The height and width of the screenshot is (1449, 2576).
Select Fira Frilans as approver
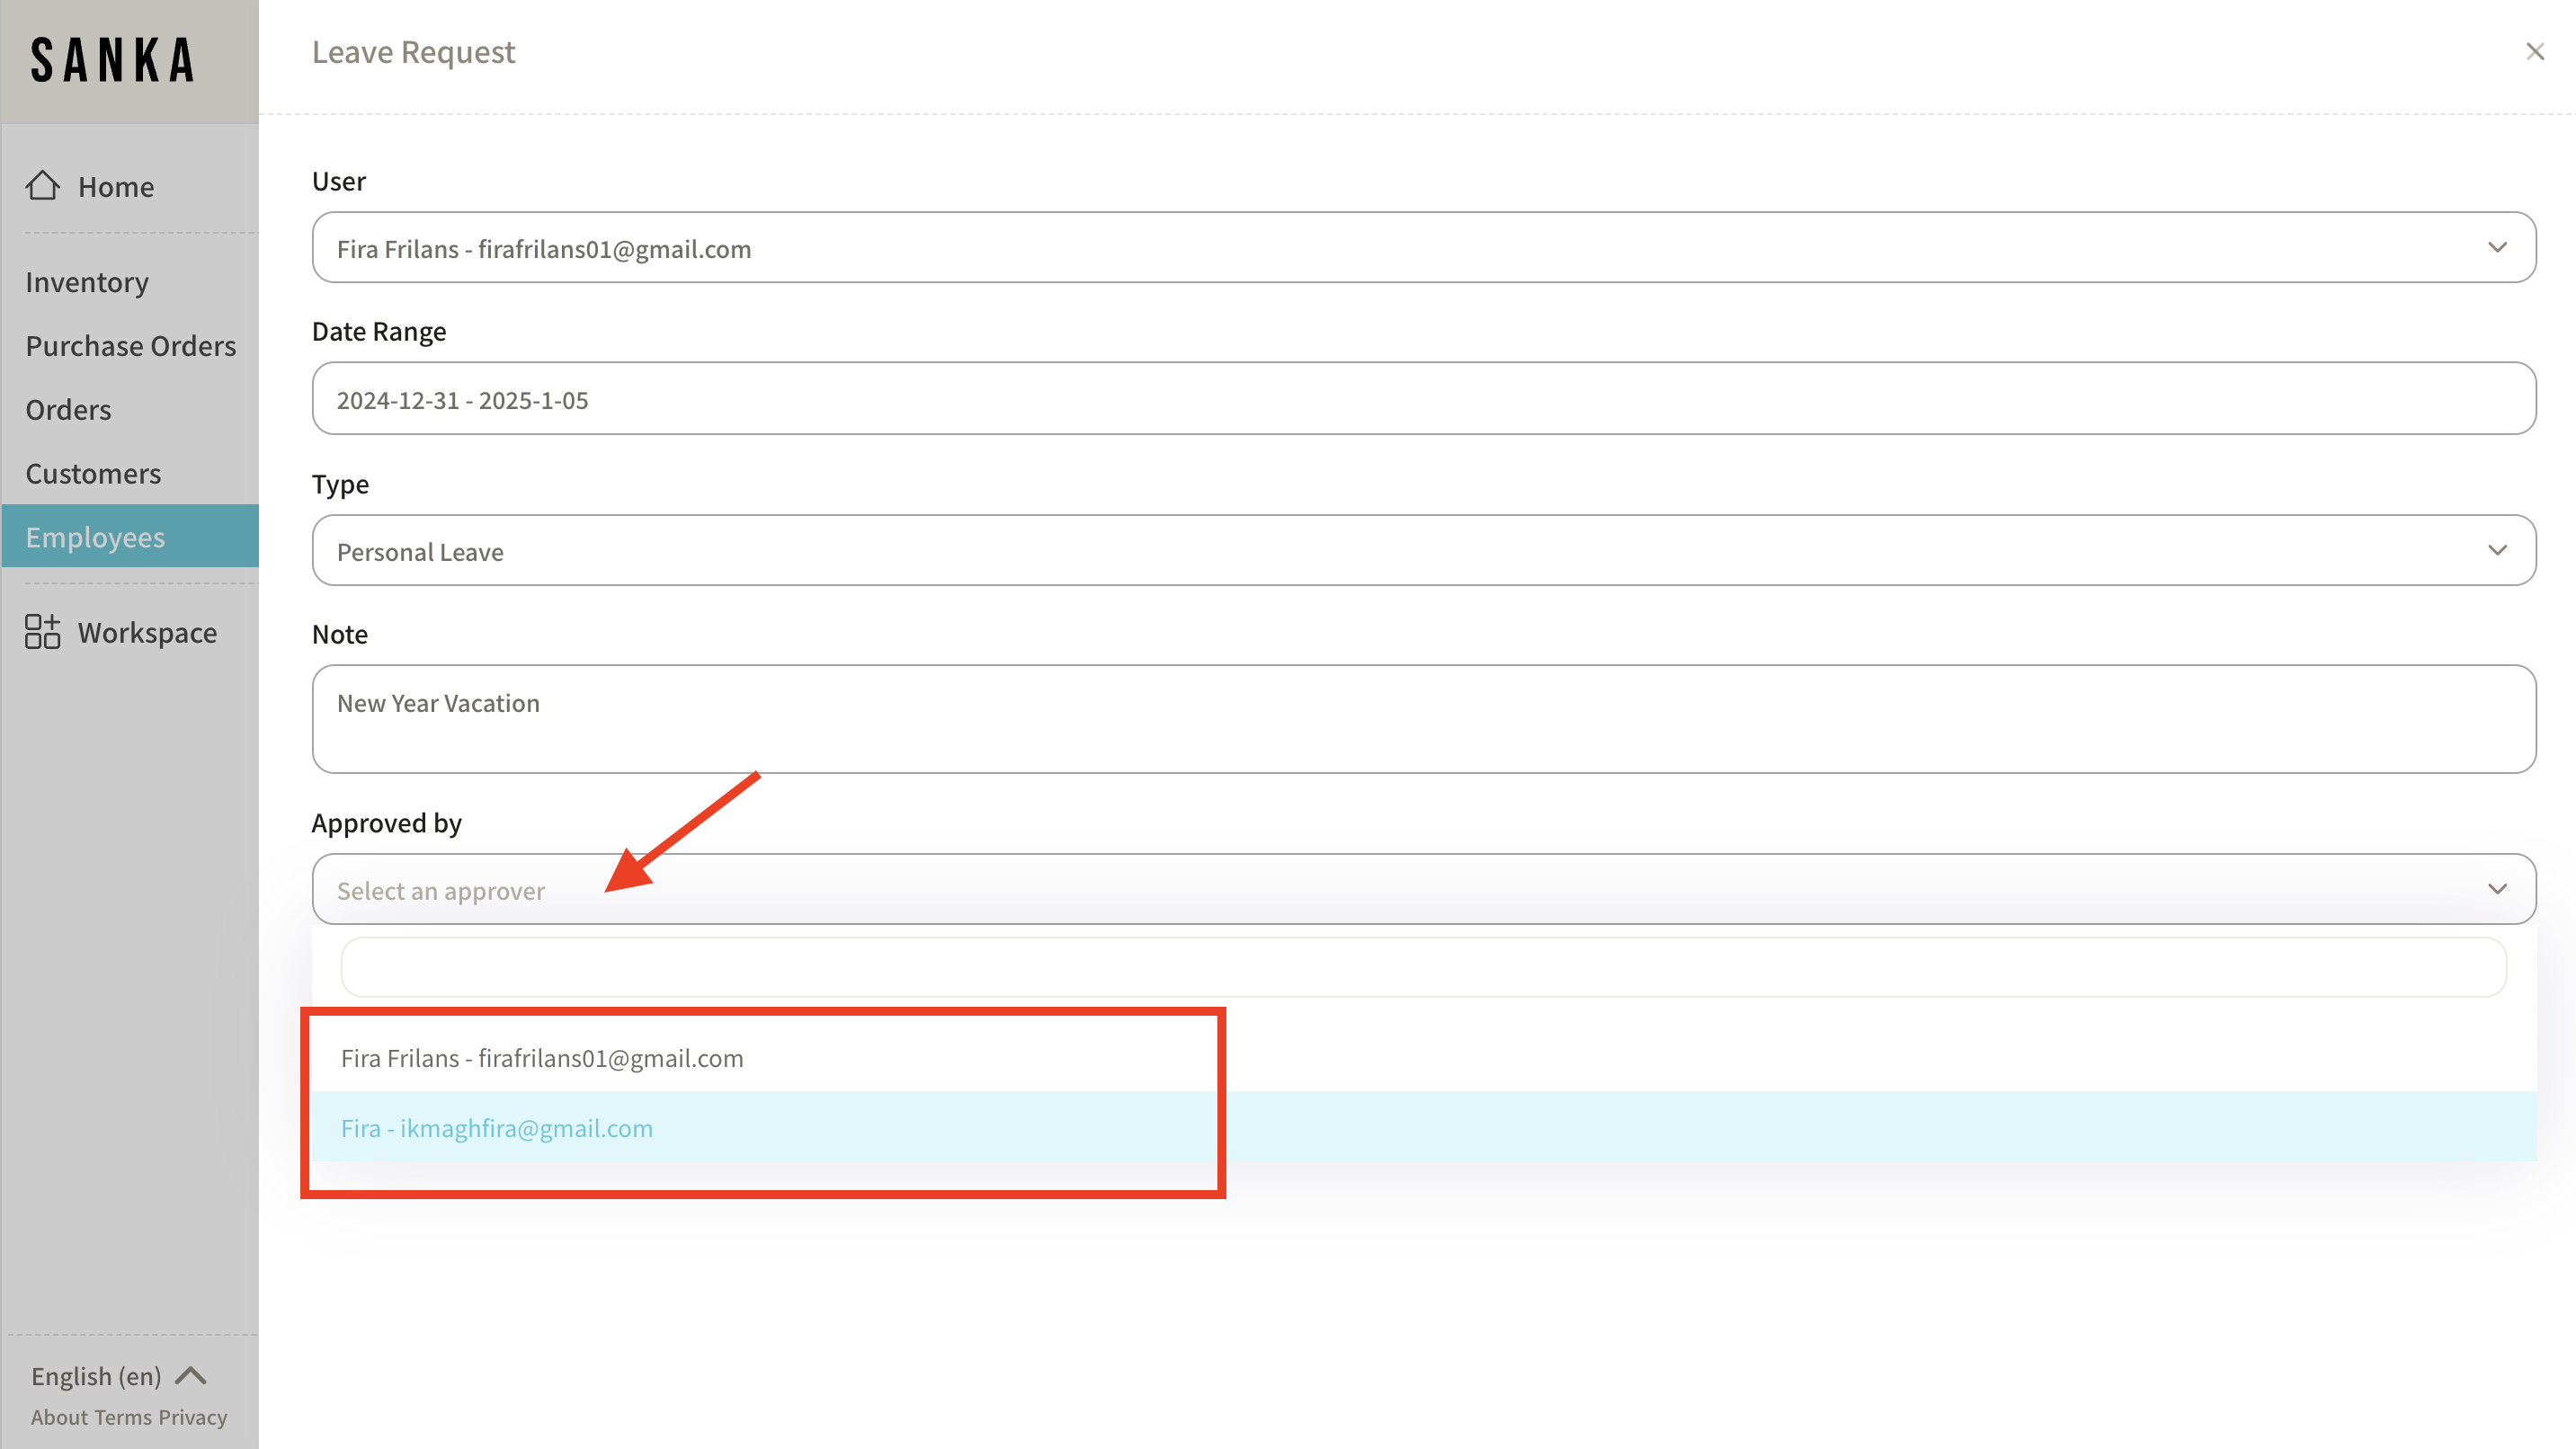[542, 1058]
